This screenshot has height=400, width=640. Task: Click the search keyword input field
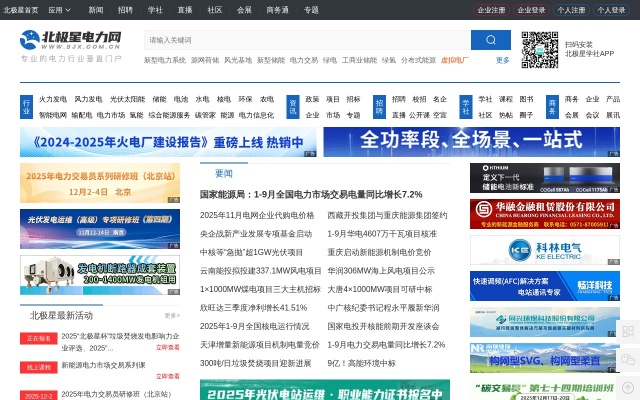click(x=305, y=40)
